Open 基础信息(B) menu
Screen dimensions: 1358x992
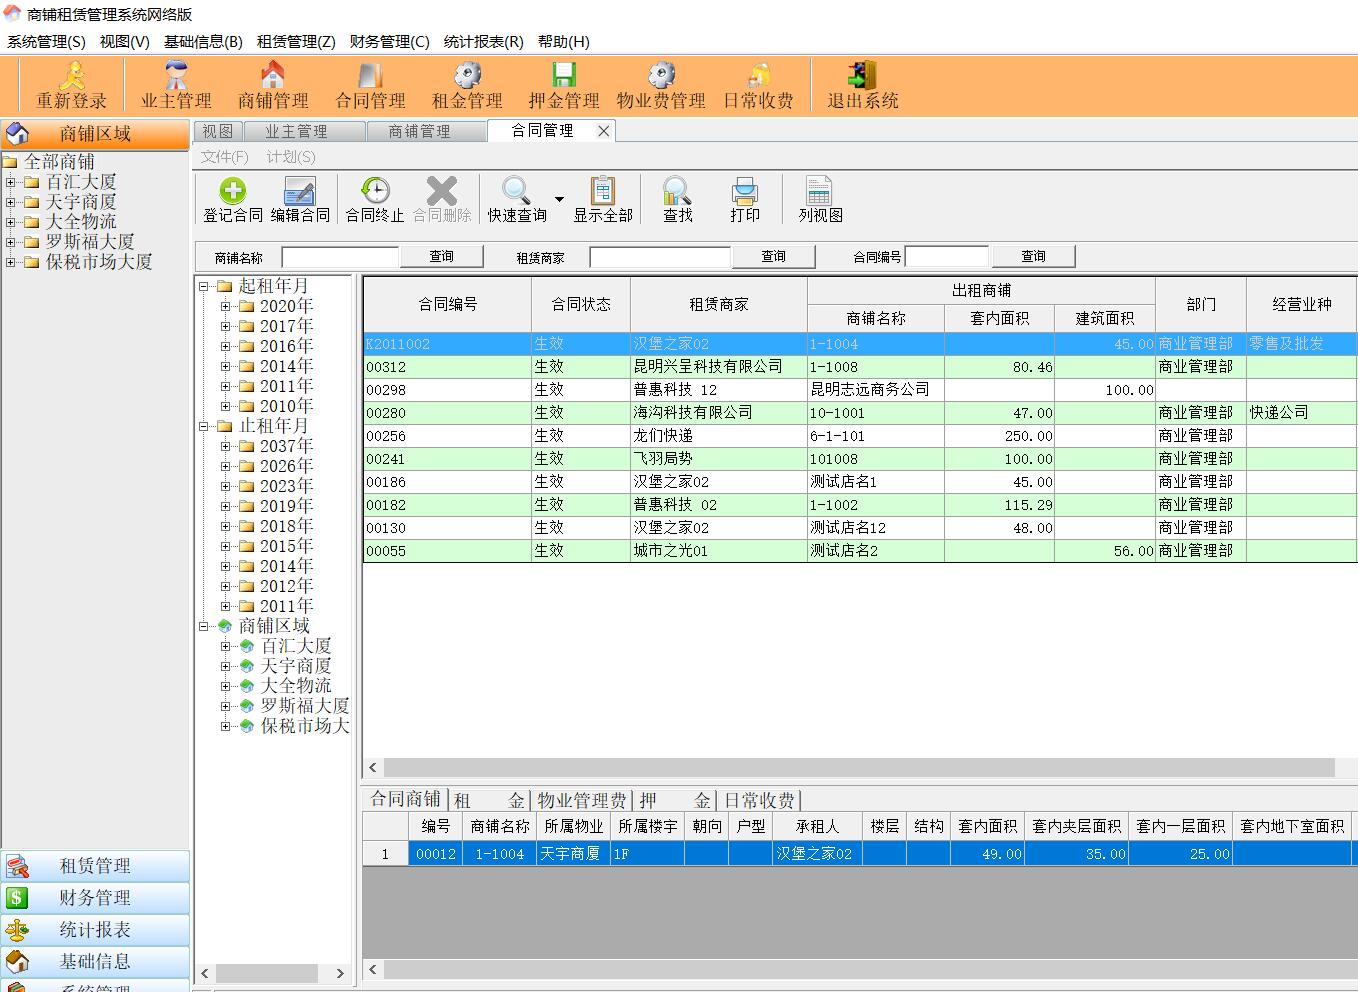tap(203, 41)
